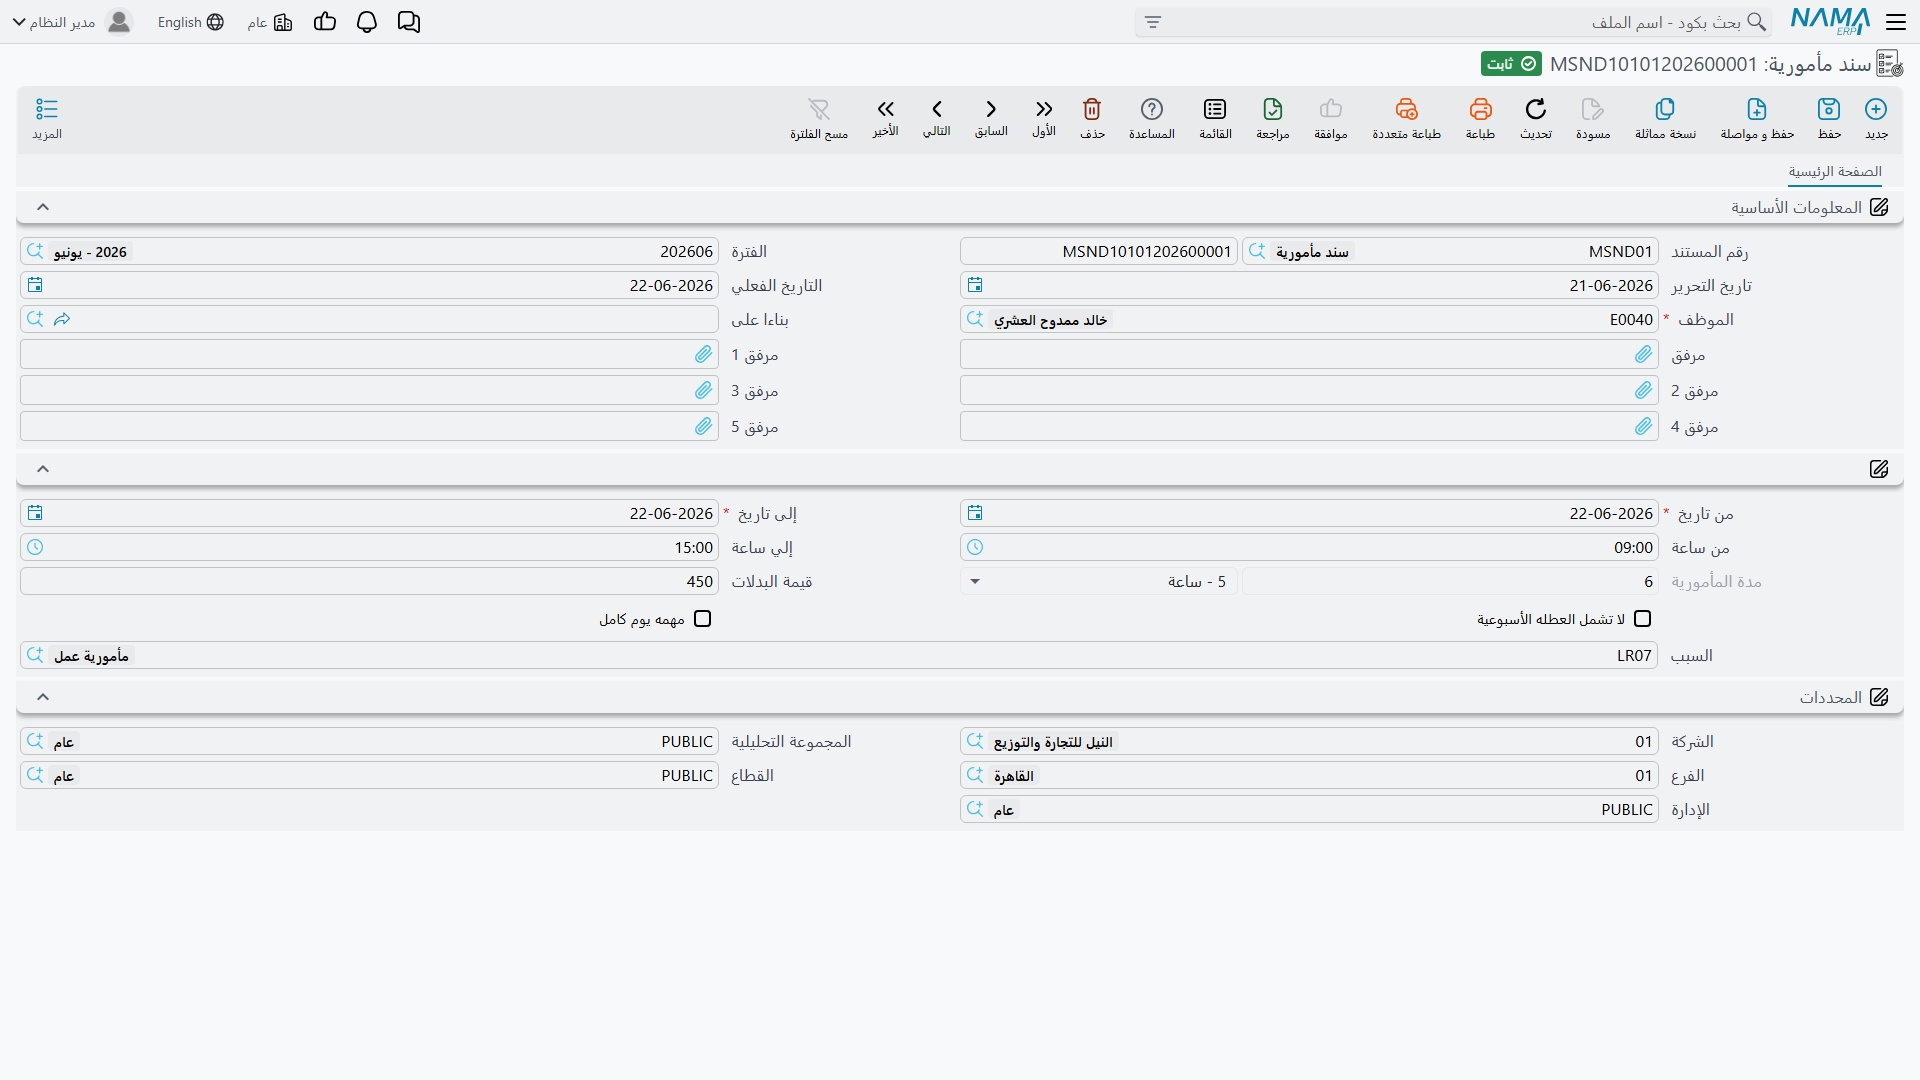Open calendar for تاريخ التحرير
Image resolution: width=1920 pixels, height=1080 pixels.
[x=975, y=286]
